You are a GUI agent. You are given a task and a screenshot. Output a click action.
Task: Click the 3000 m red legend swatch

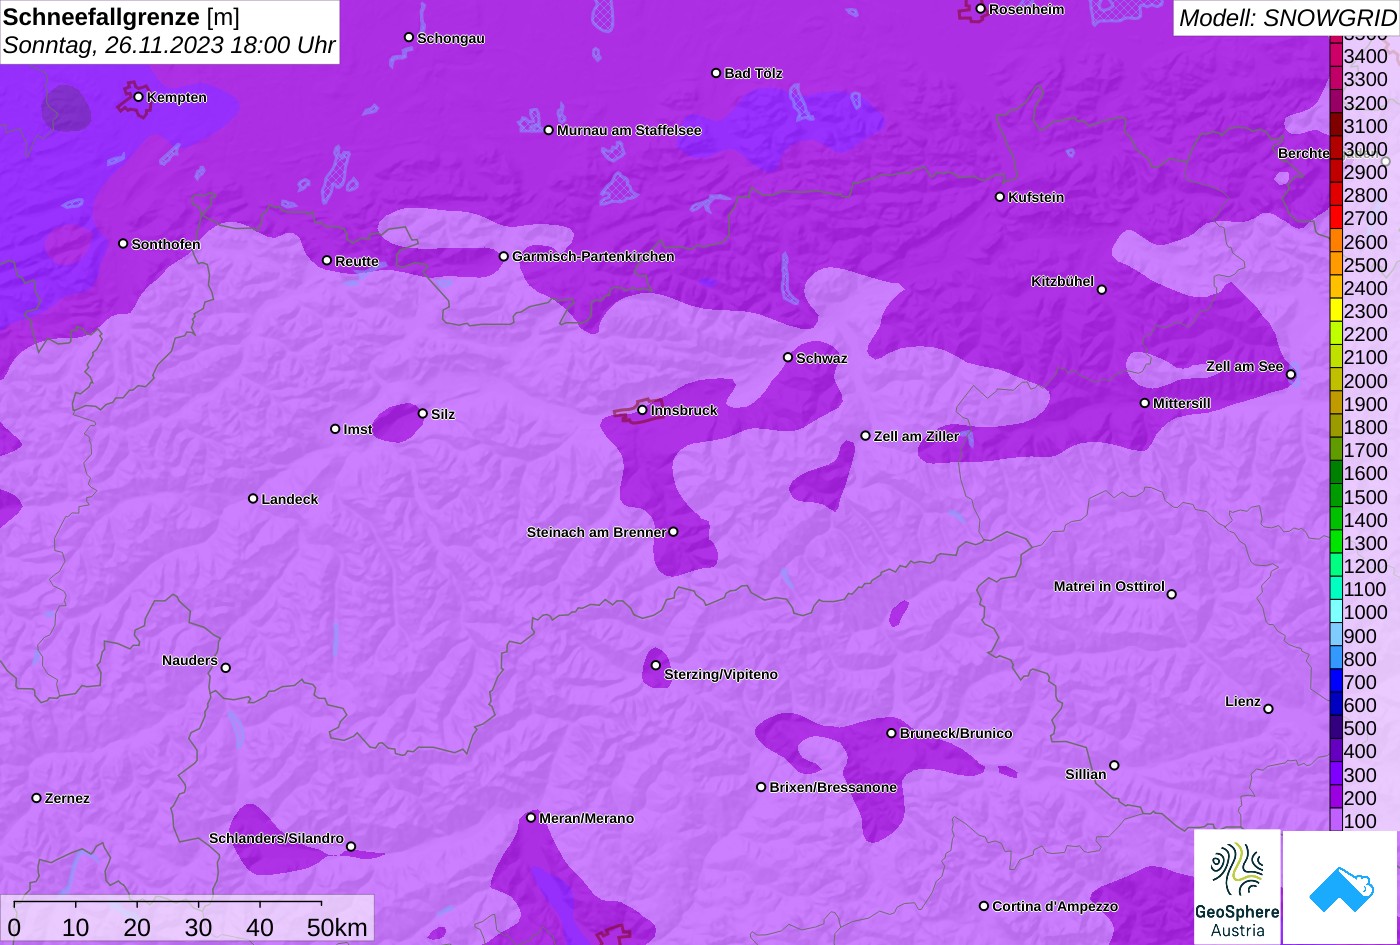click(x=1335, y=149)
